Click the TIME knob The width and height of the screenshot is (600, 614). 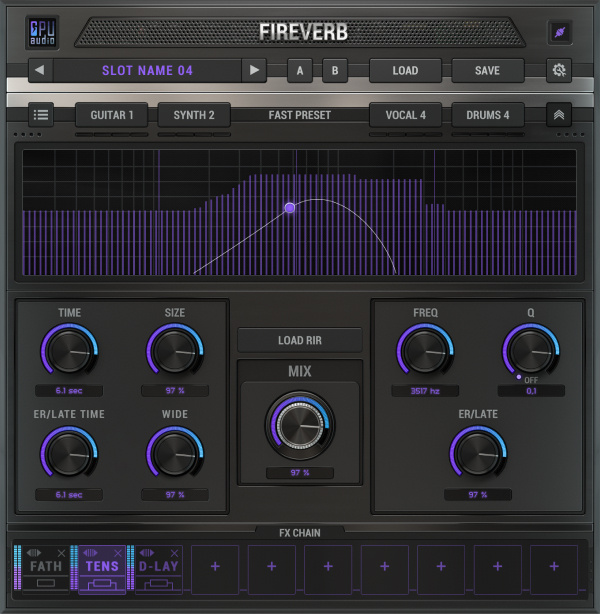click(x=69, y=350)
